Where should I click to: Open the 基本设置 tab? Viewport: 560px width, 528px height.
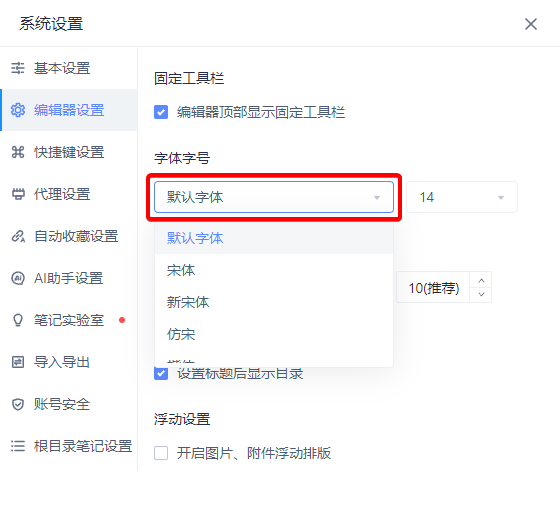pos(69,68)
